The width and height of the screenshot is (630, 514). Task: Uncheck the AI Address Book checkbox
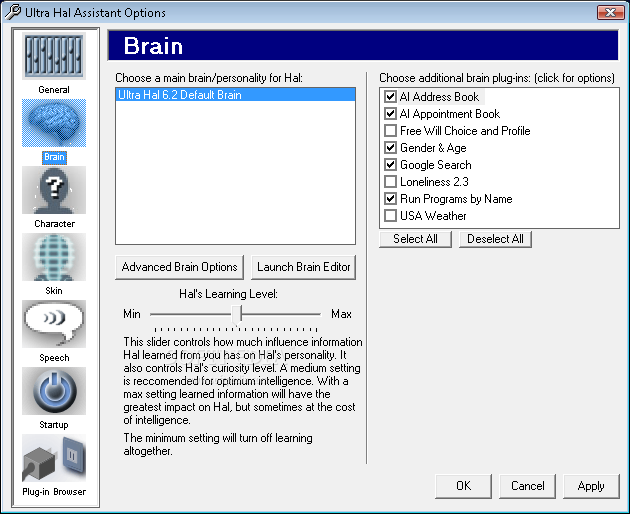[390, 96]
